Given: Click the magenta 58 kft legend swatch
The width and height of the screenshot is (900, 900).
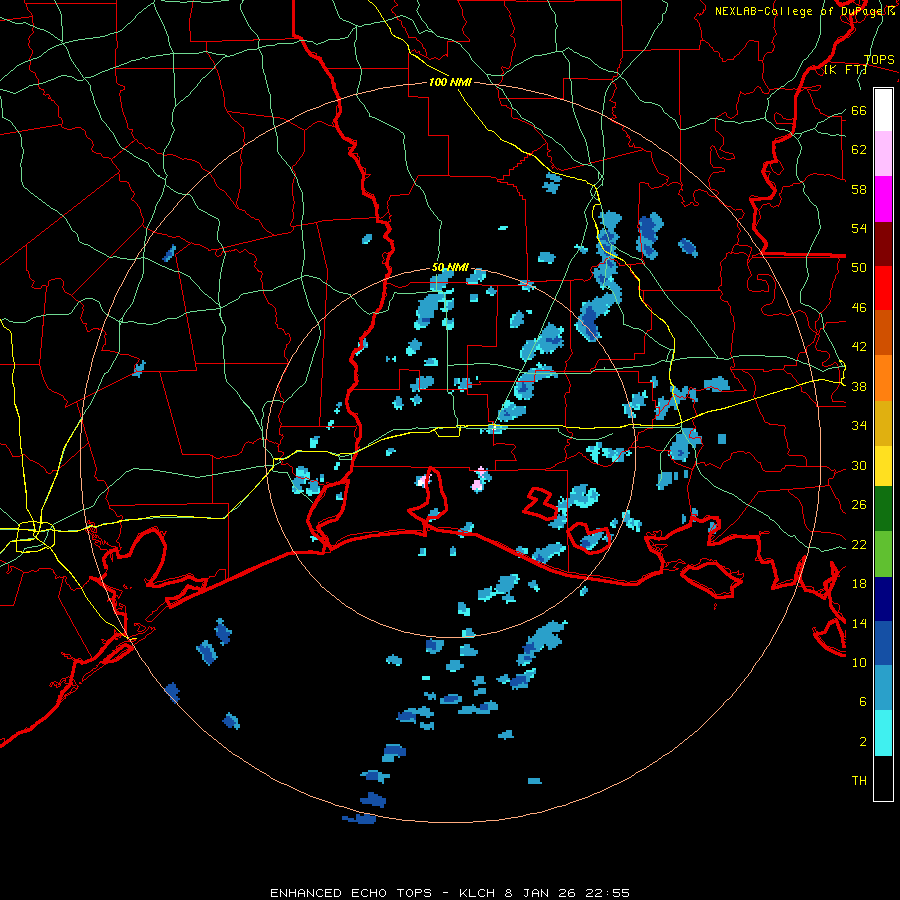Looking at the screenshot, I should coord(883,199).
